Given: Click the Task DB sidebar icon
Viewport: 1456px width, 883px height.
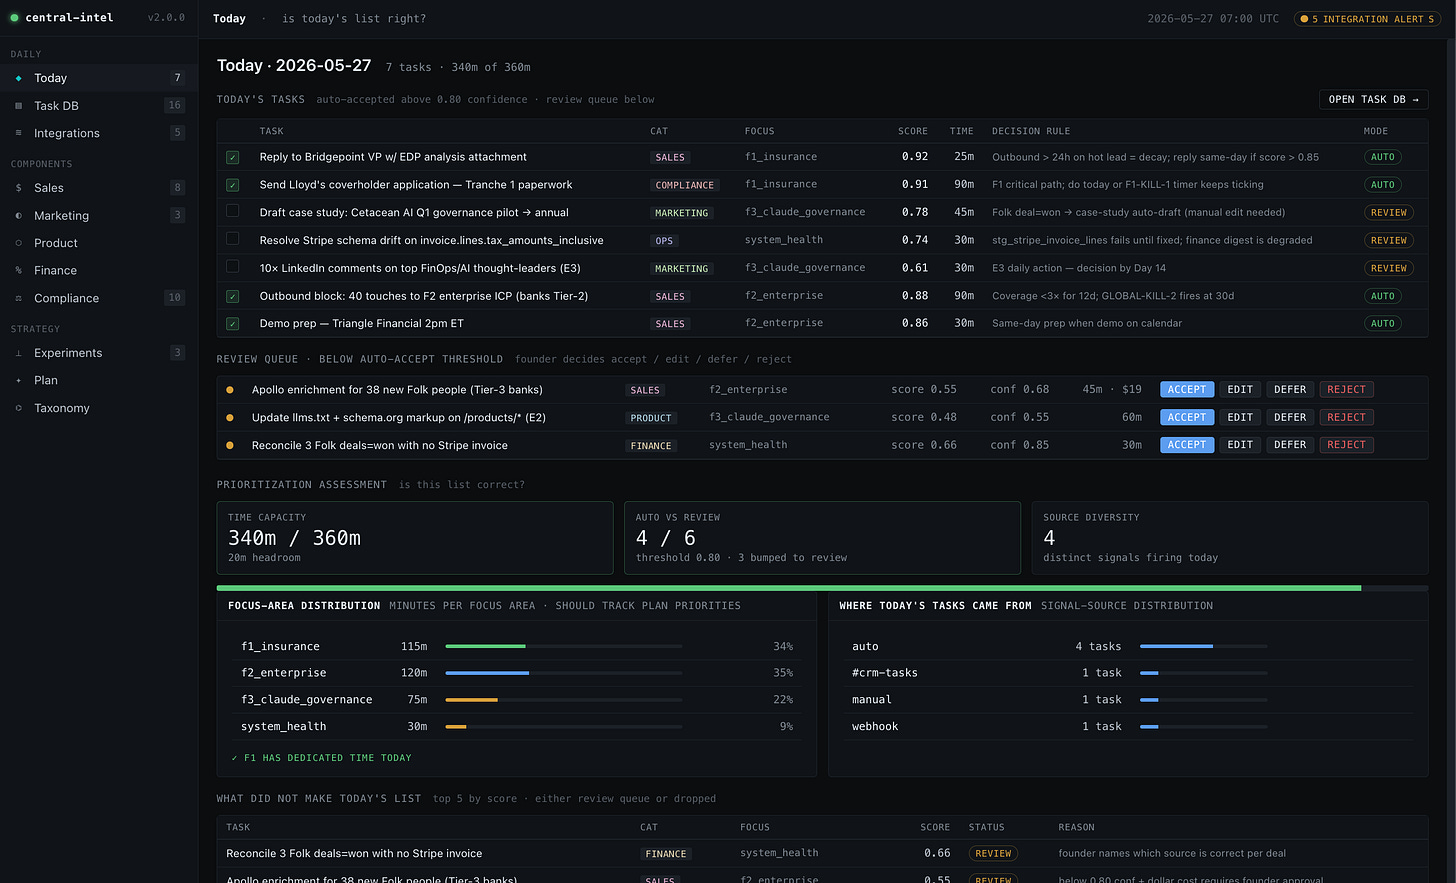Looking at the screenshot, I should point(18,105).
